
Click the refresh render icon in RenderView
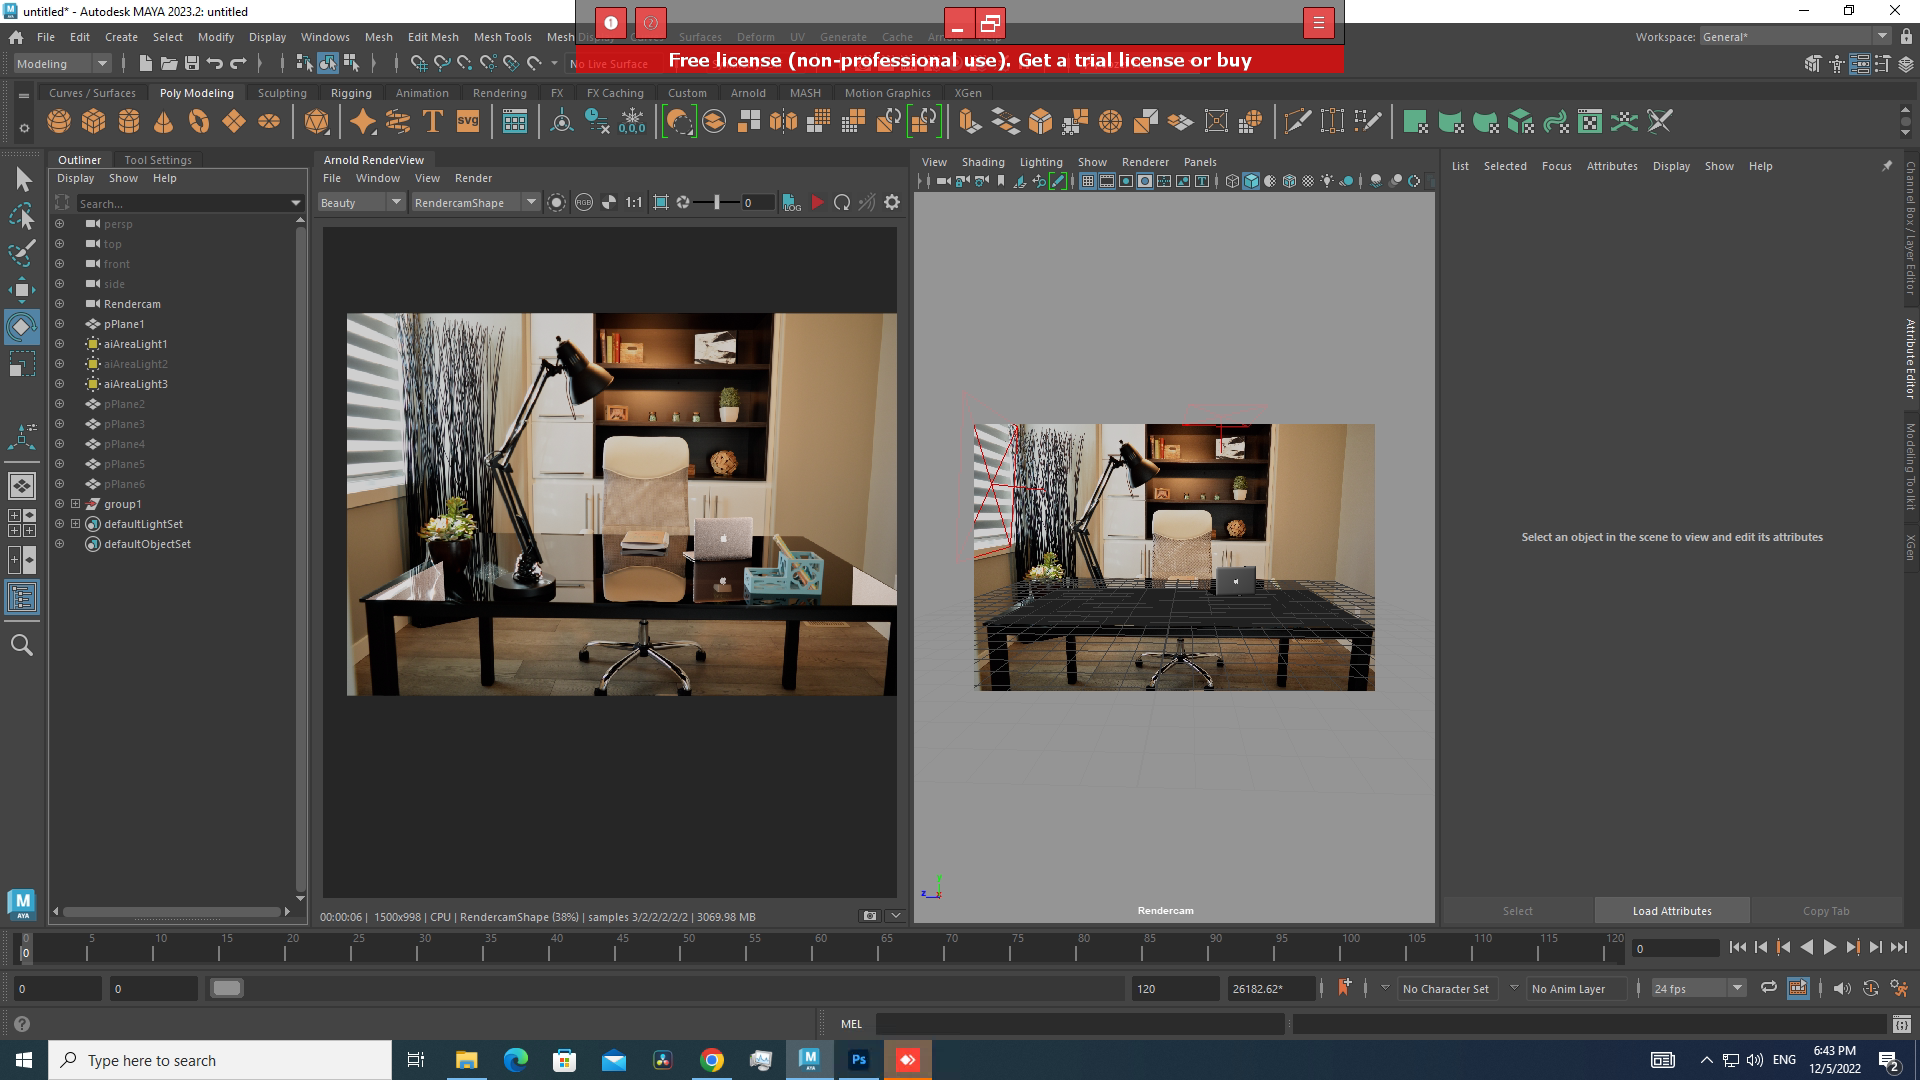[x=842, y=203]
